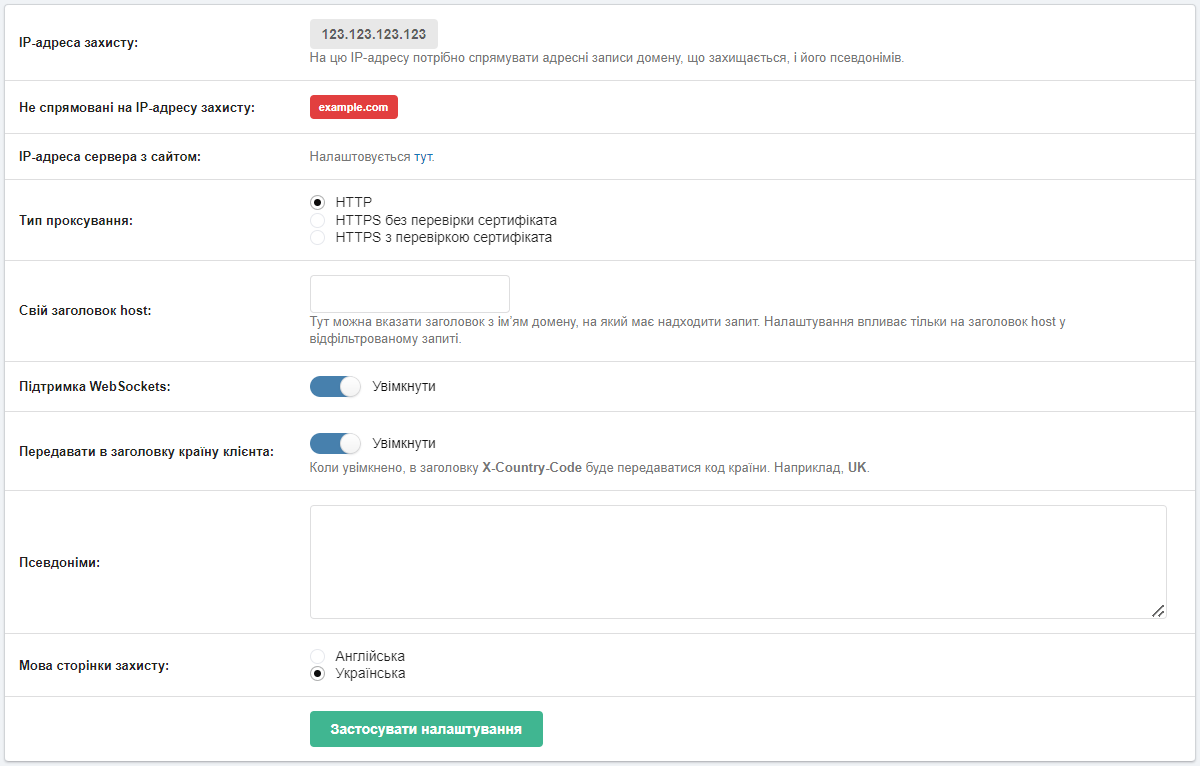This screenshot has height=766, width=1200.
Task: Choose HTTPS без перевірки сертифіката option
Action: pyautogui.click(x=318, y=220)
